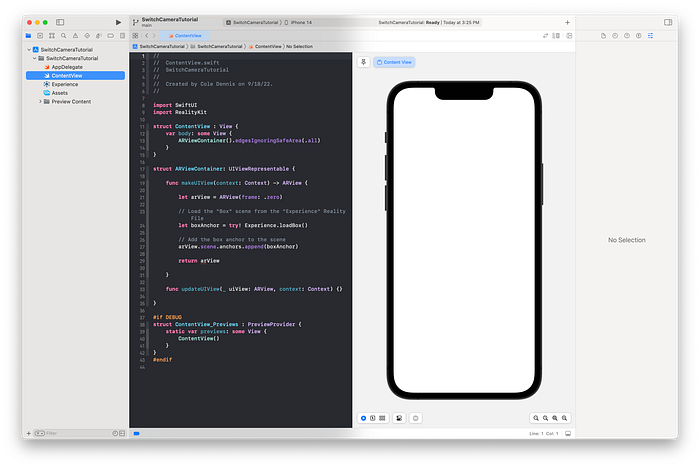Expand the Preview Content folder
Screen dimensions: 700x468
[x=40, y=101]
